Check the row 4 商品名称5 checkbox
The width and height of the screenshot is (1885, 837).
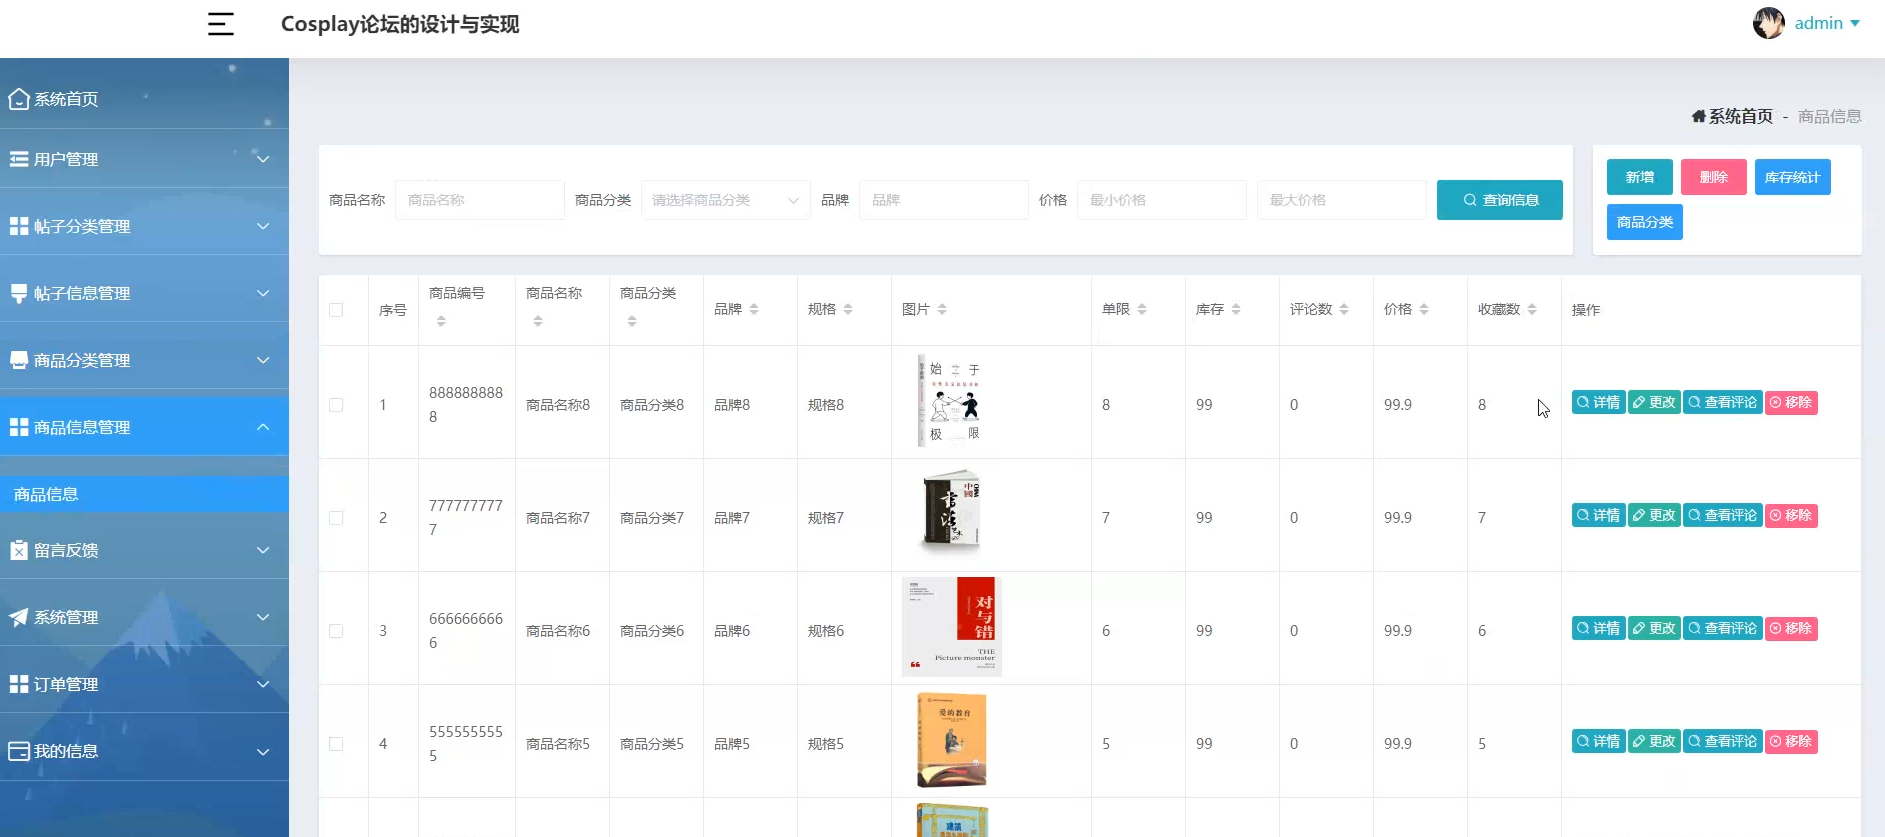click(x=336, y=744)
